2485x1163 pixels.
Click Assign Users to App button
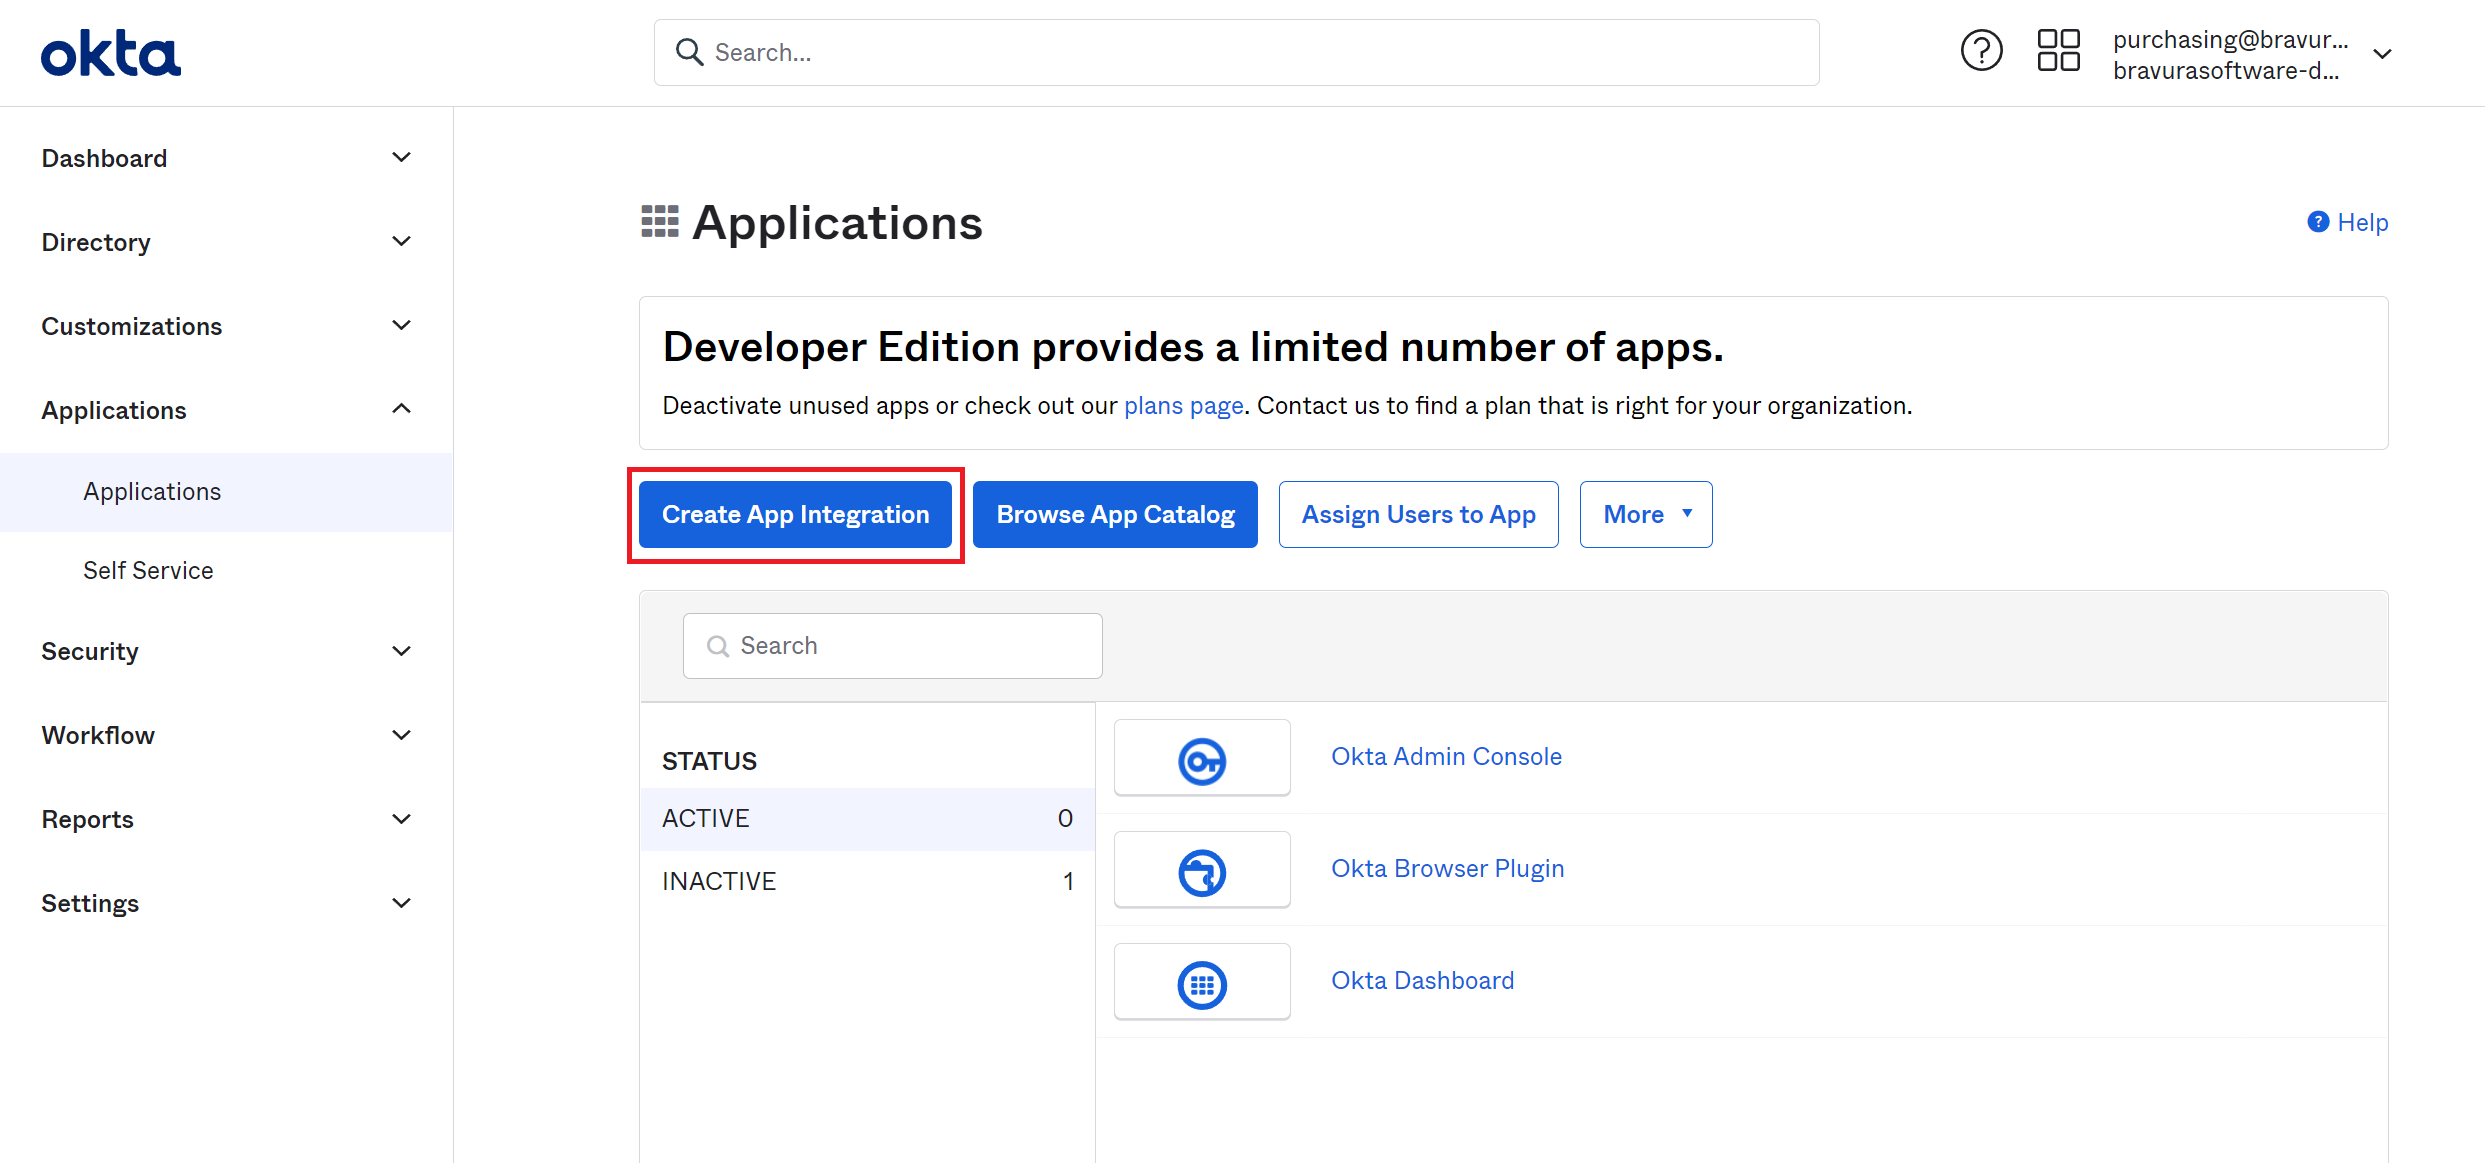pyautogui.click(x=1419, y=515)
